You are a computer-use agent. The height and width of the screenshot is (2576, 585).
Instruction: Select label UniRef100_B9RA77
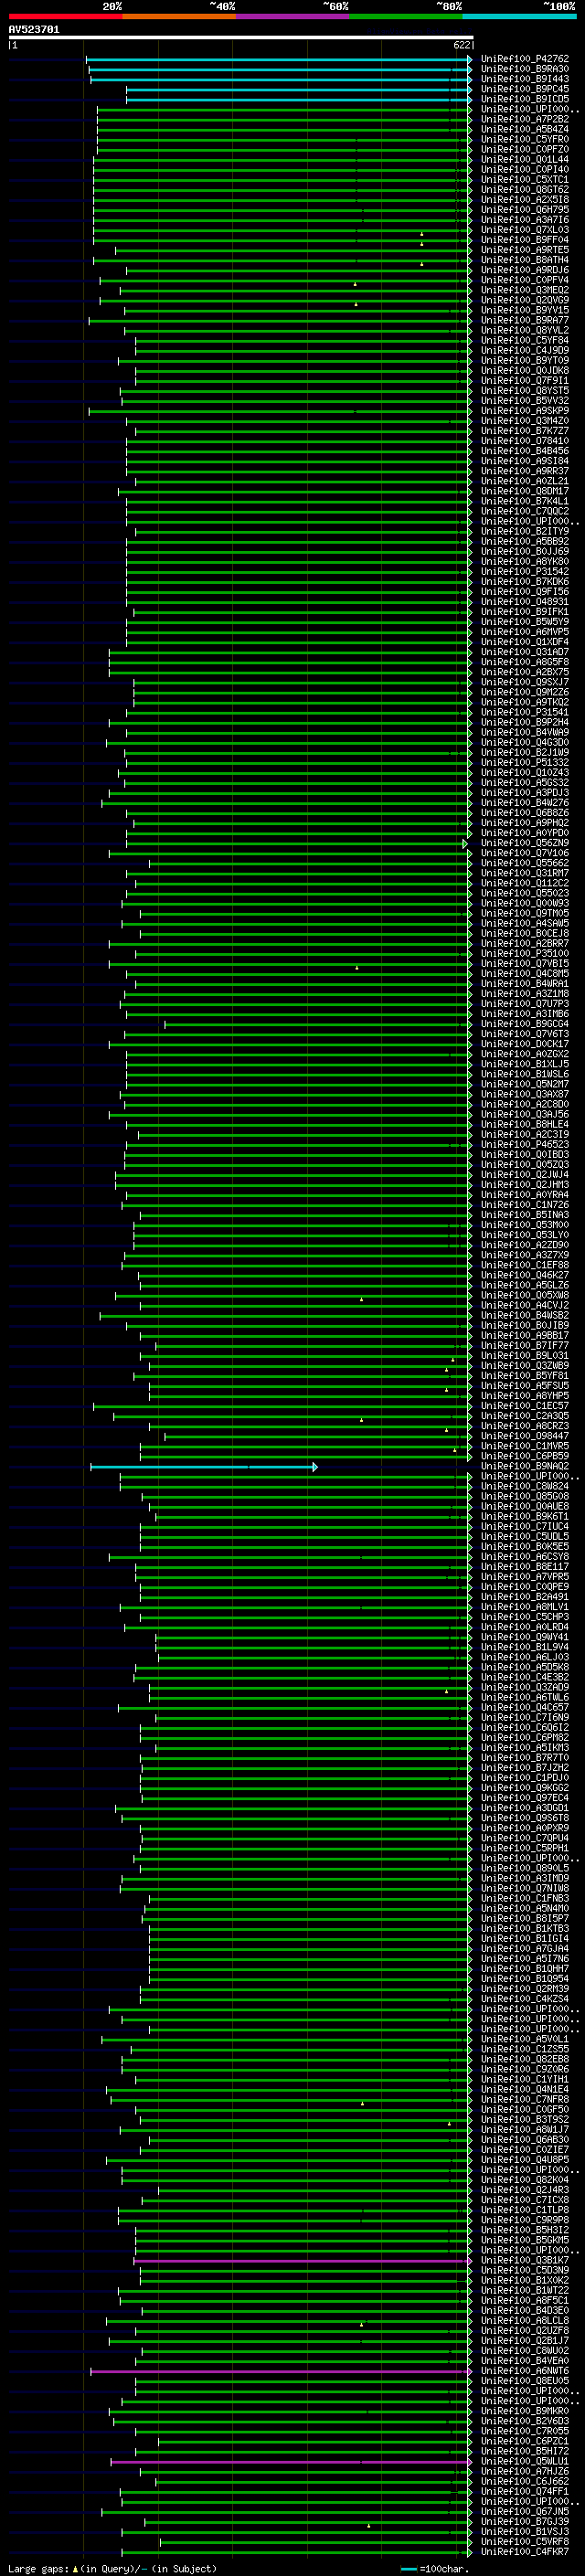[x=524, y=320]
